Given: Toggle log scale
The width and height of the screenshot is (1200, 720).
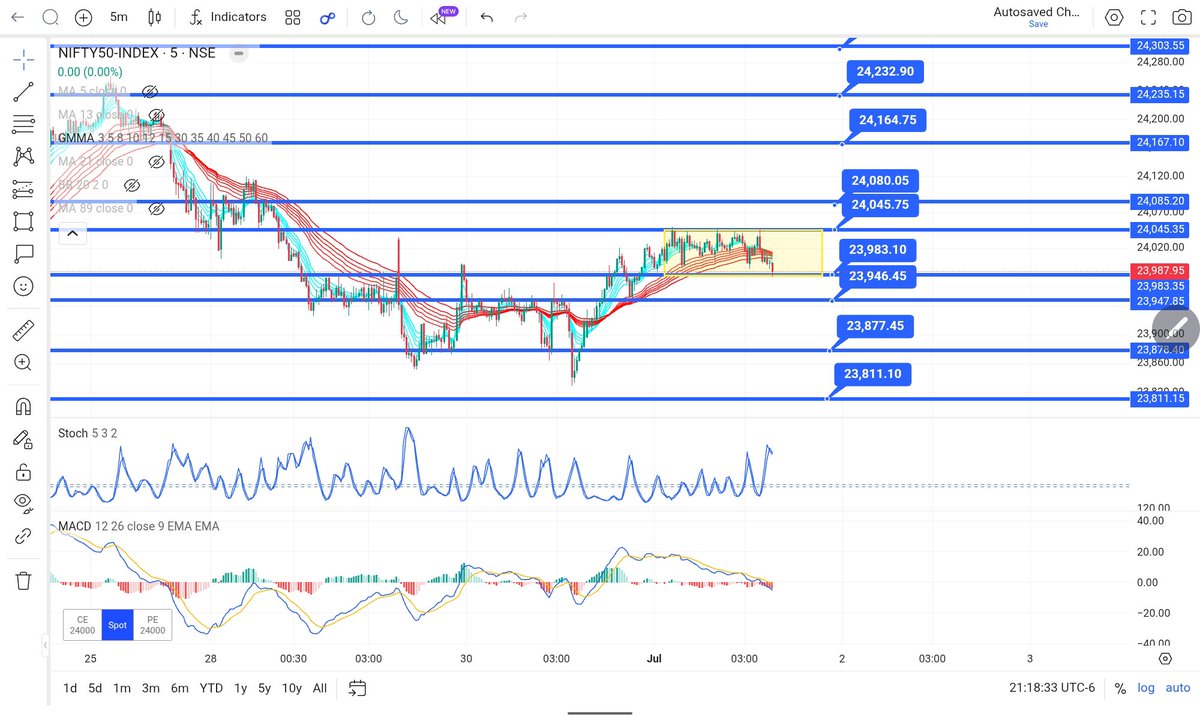Looking at the screenshot, I should (x=1147, y=688).
